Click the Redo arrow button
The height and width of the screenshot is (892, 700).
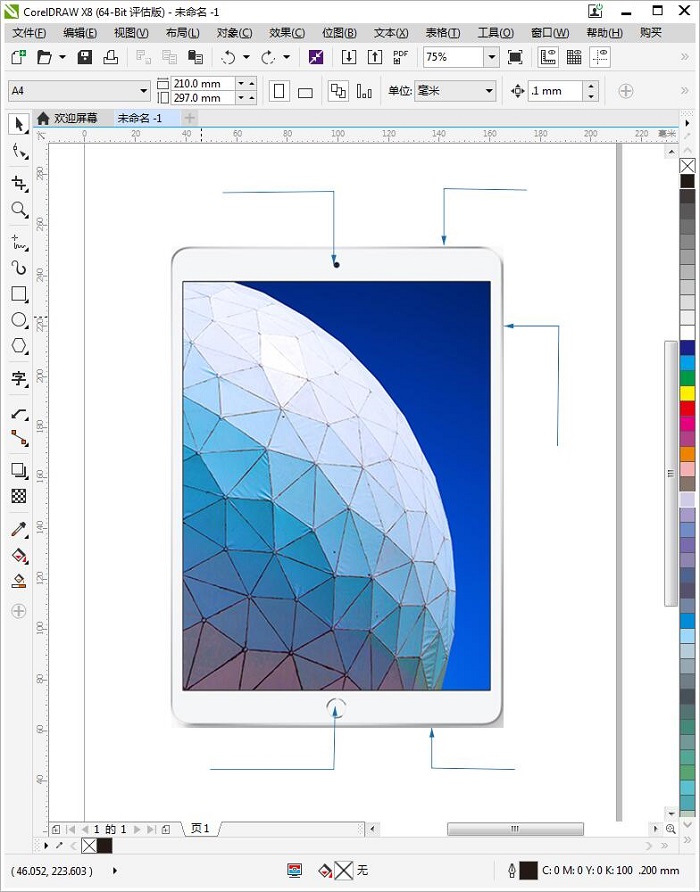(x=268, y=57)
